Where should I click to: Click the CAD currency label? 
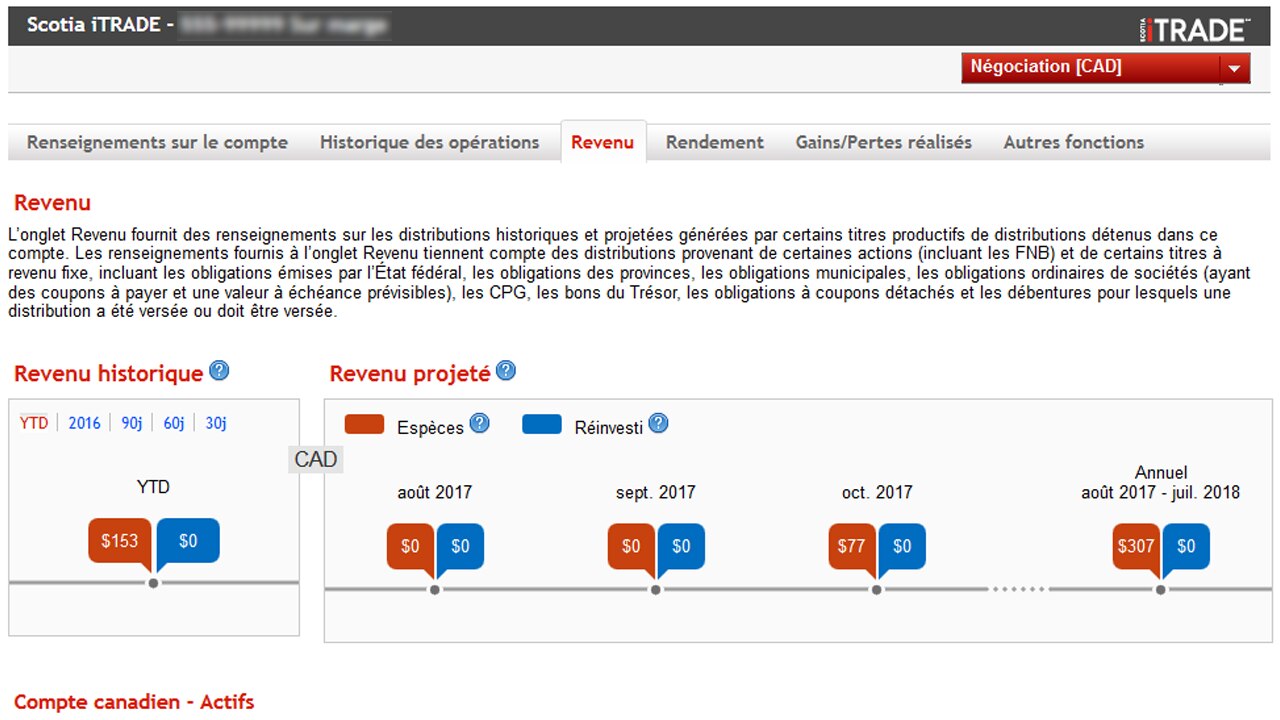click(x=316, y=460)
